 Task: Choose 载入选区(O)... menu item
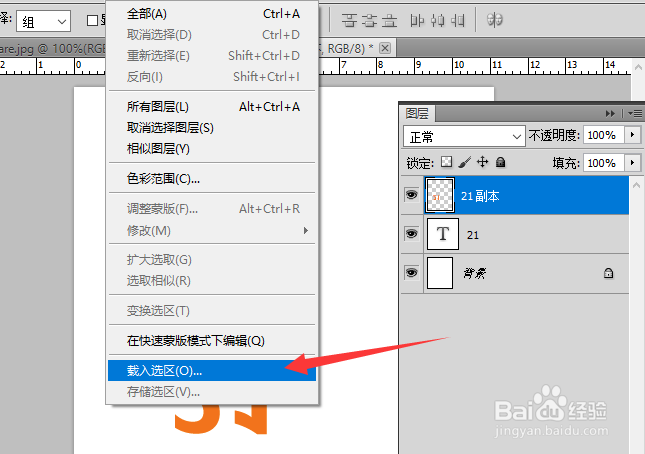point(212,371)
